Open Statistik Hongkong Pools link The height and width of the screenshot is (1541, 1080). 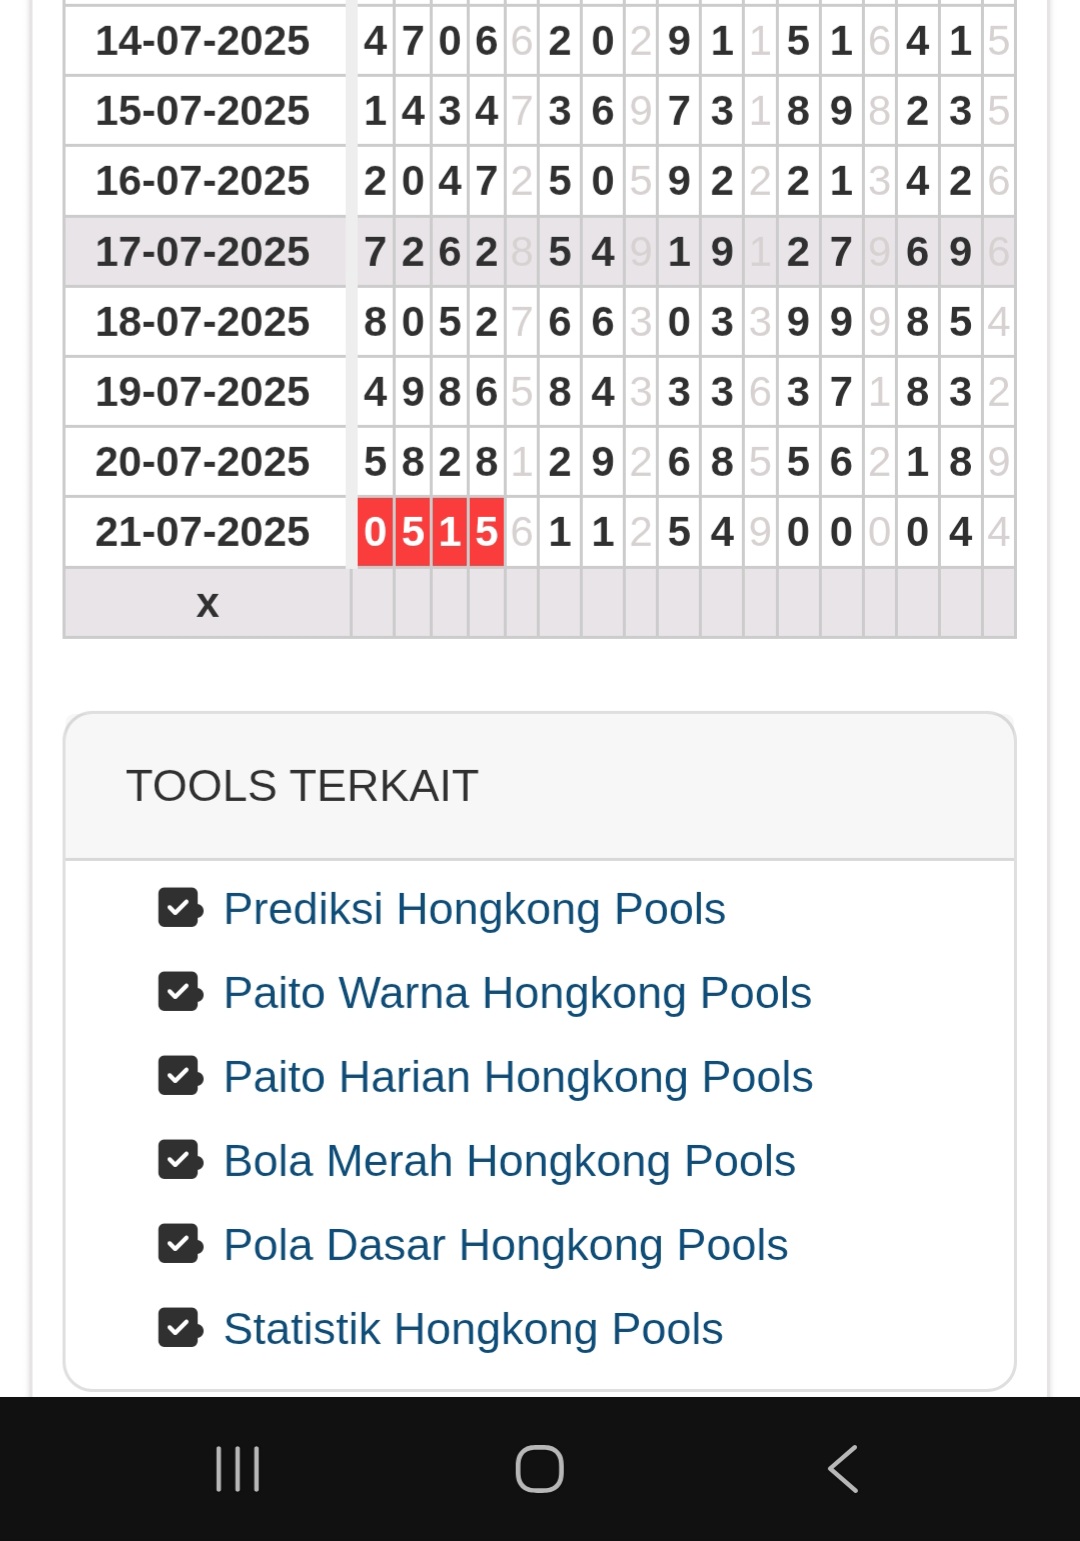pos(473,1329)
